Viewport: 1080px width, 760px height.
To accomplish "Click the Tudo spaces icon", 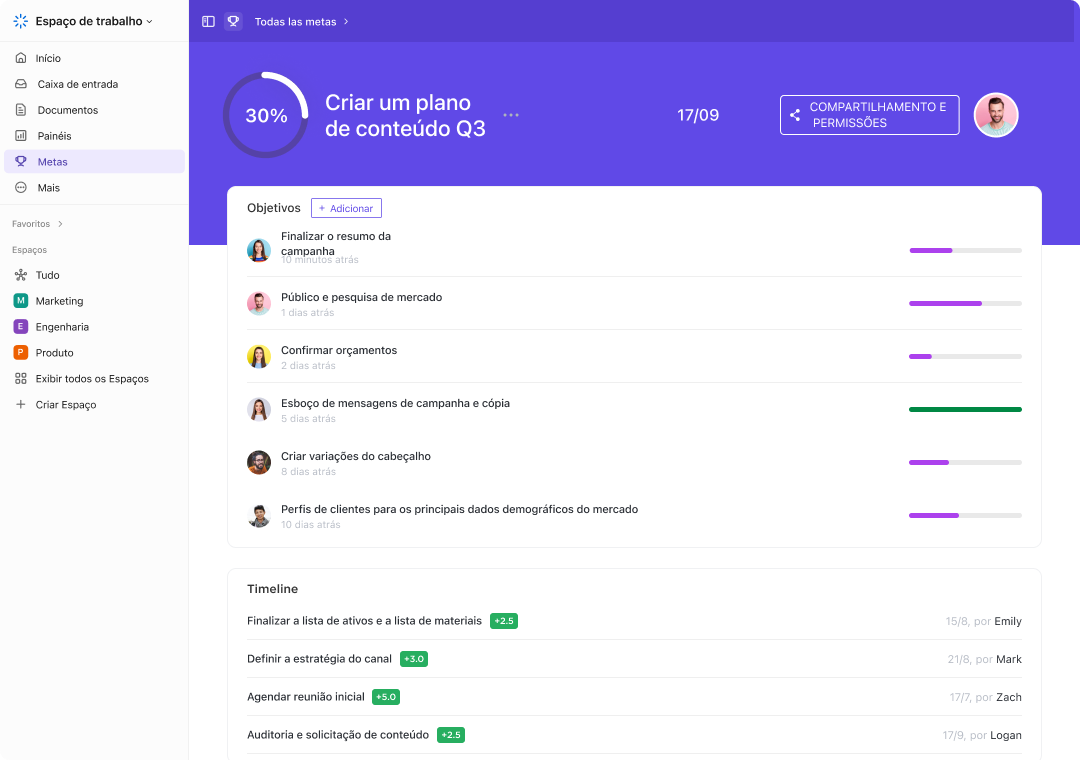I will [21, 275].
